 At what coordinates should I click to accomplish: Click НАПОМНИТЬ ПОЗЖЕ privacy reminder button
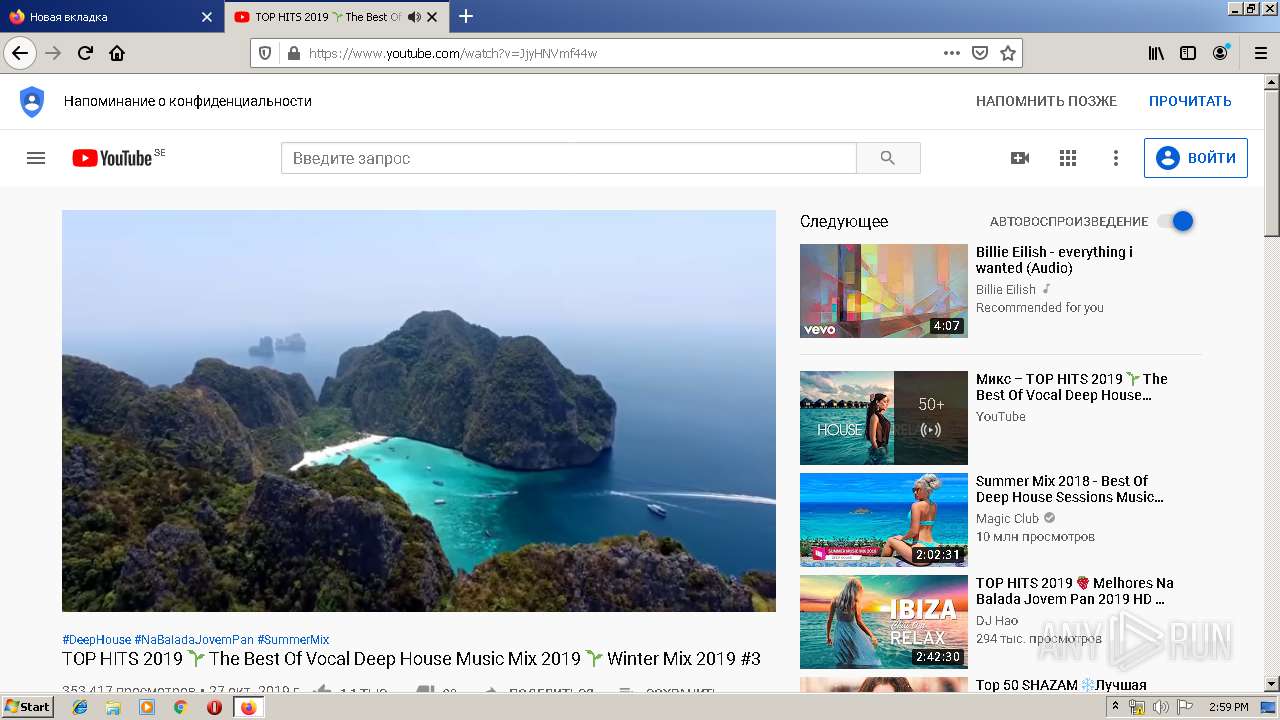[1046, 101]
